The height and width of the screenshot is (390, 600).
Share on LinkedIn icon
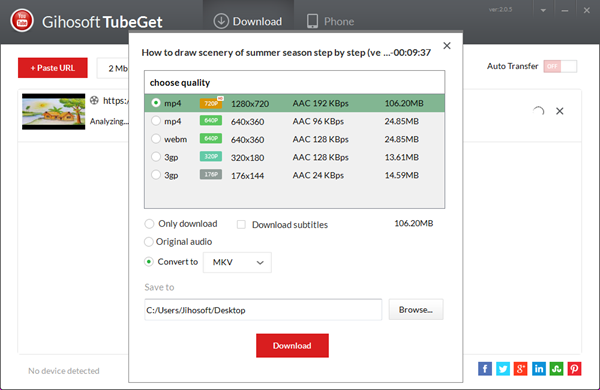[539, 369]
